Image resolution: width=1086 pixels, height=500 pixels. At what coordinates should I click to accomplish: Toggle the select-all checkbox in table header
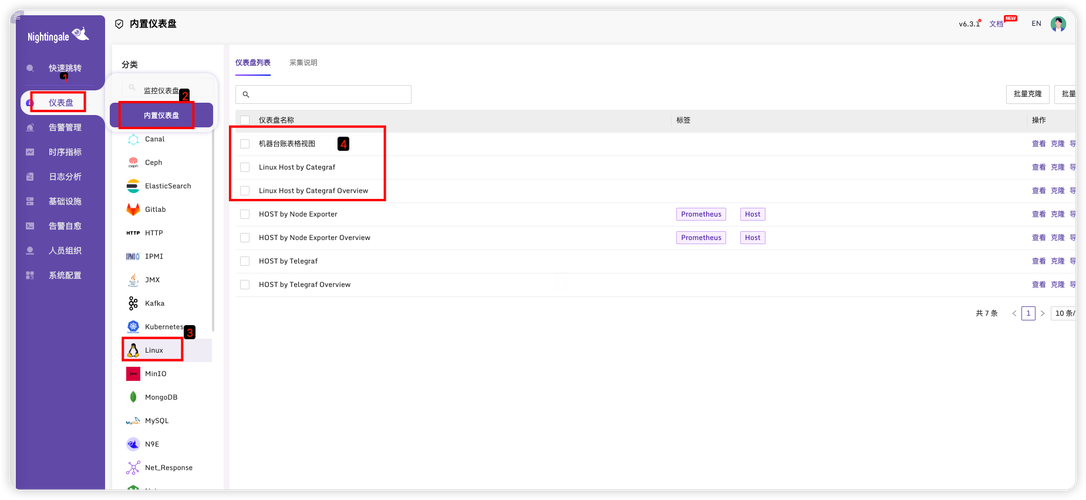tap(244, 120)
